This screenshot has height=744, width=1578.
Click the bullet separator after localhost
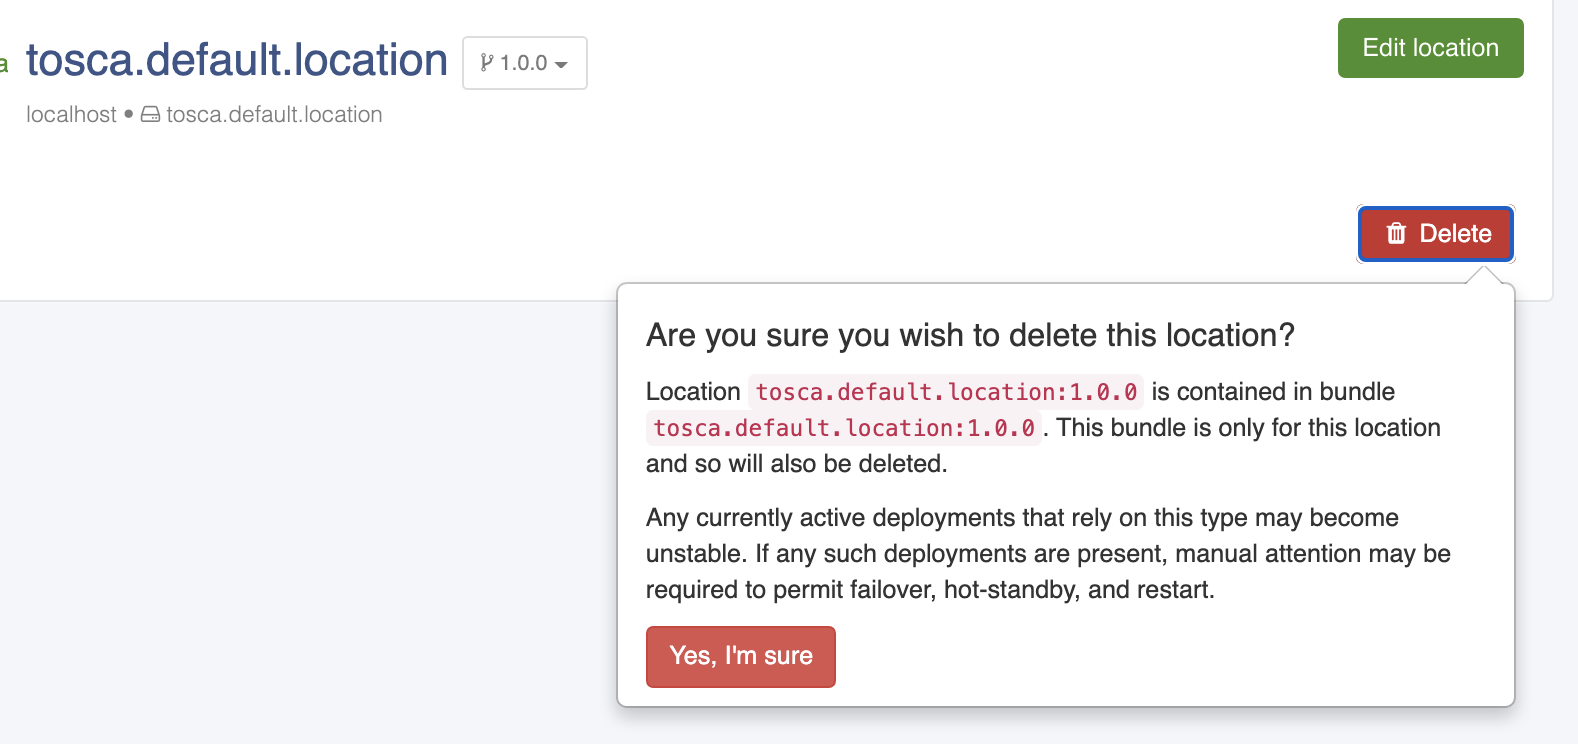coord(129,114)
